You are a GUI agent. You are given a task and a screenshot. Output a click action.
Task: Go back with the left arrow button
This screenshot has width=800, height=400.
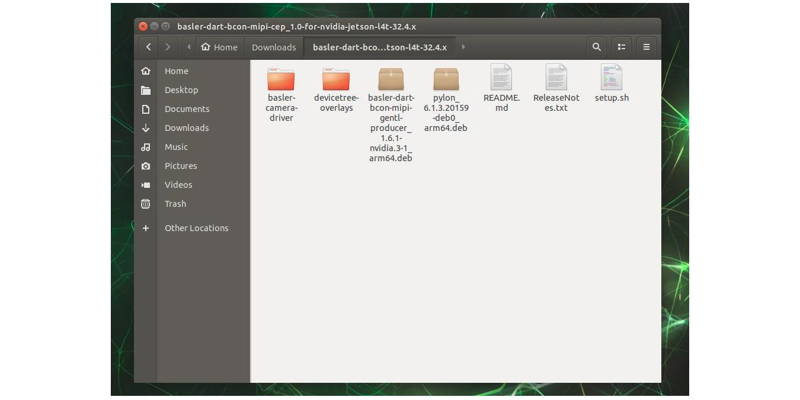pos(148,47)
